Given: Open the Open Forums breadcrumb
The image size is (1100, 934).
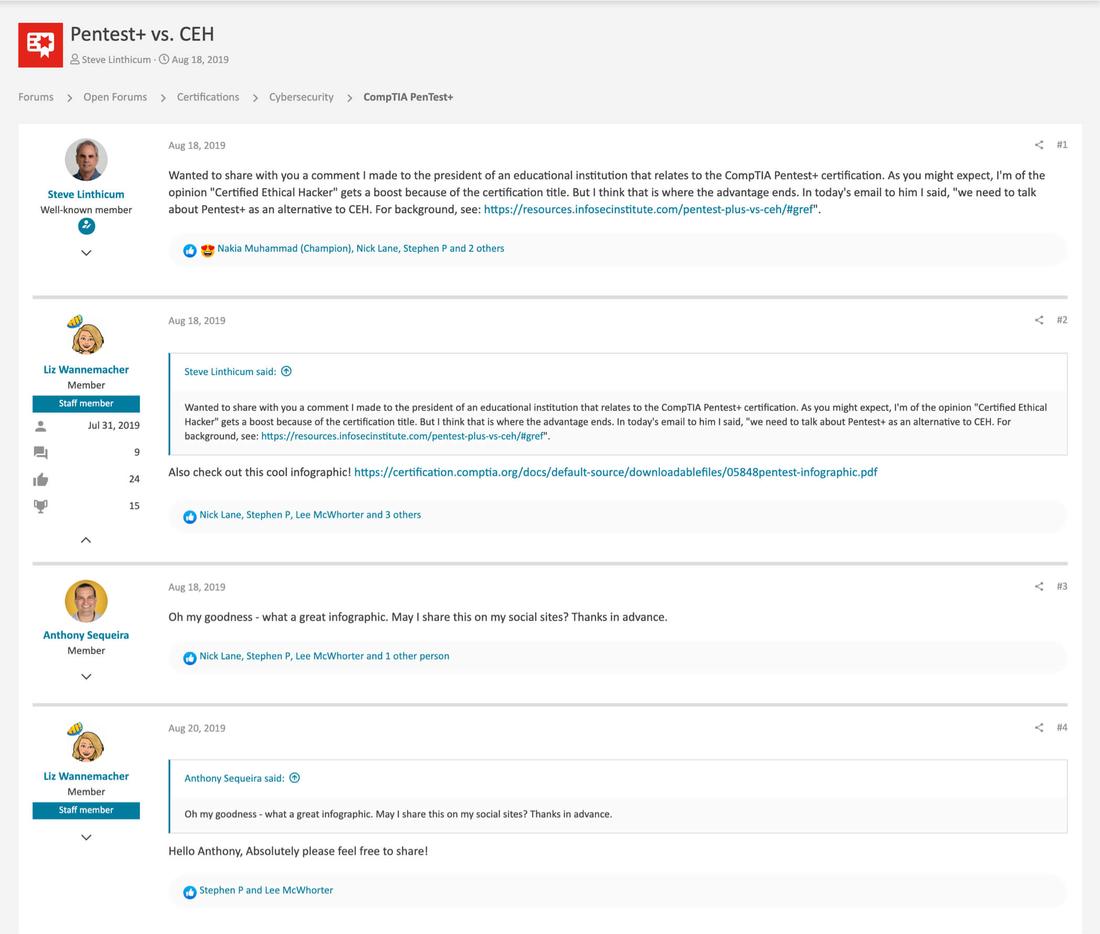Looking at the screenshot, I should pyautogui.click(x=114, y=96).
